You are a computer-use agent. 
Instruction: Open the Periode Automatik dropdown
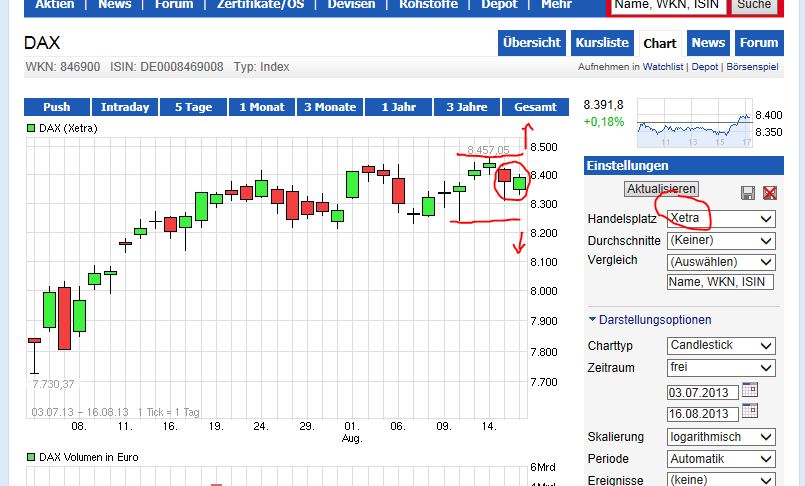tap(721, 459)
